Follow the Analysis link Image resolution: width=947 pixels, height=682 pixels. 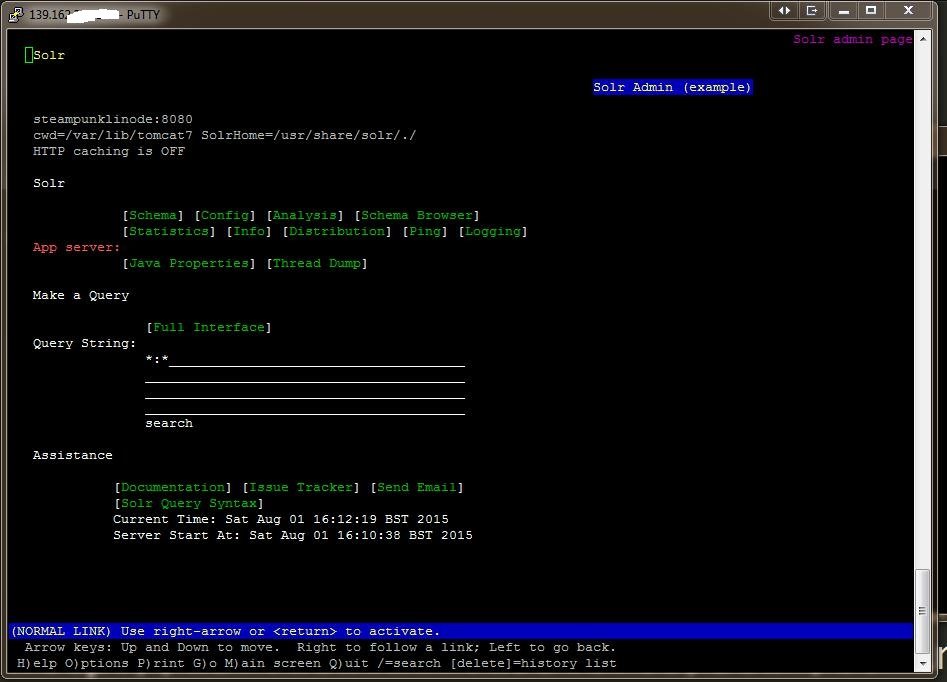[x=305, y=215]
